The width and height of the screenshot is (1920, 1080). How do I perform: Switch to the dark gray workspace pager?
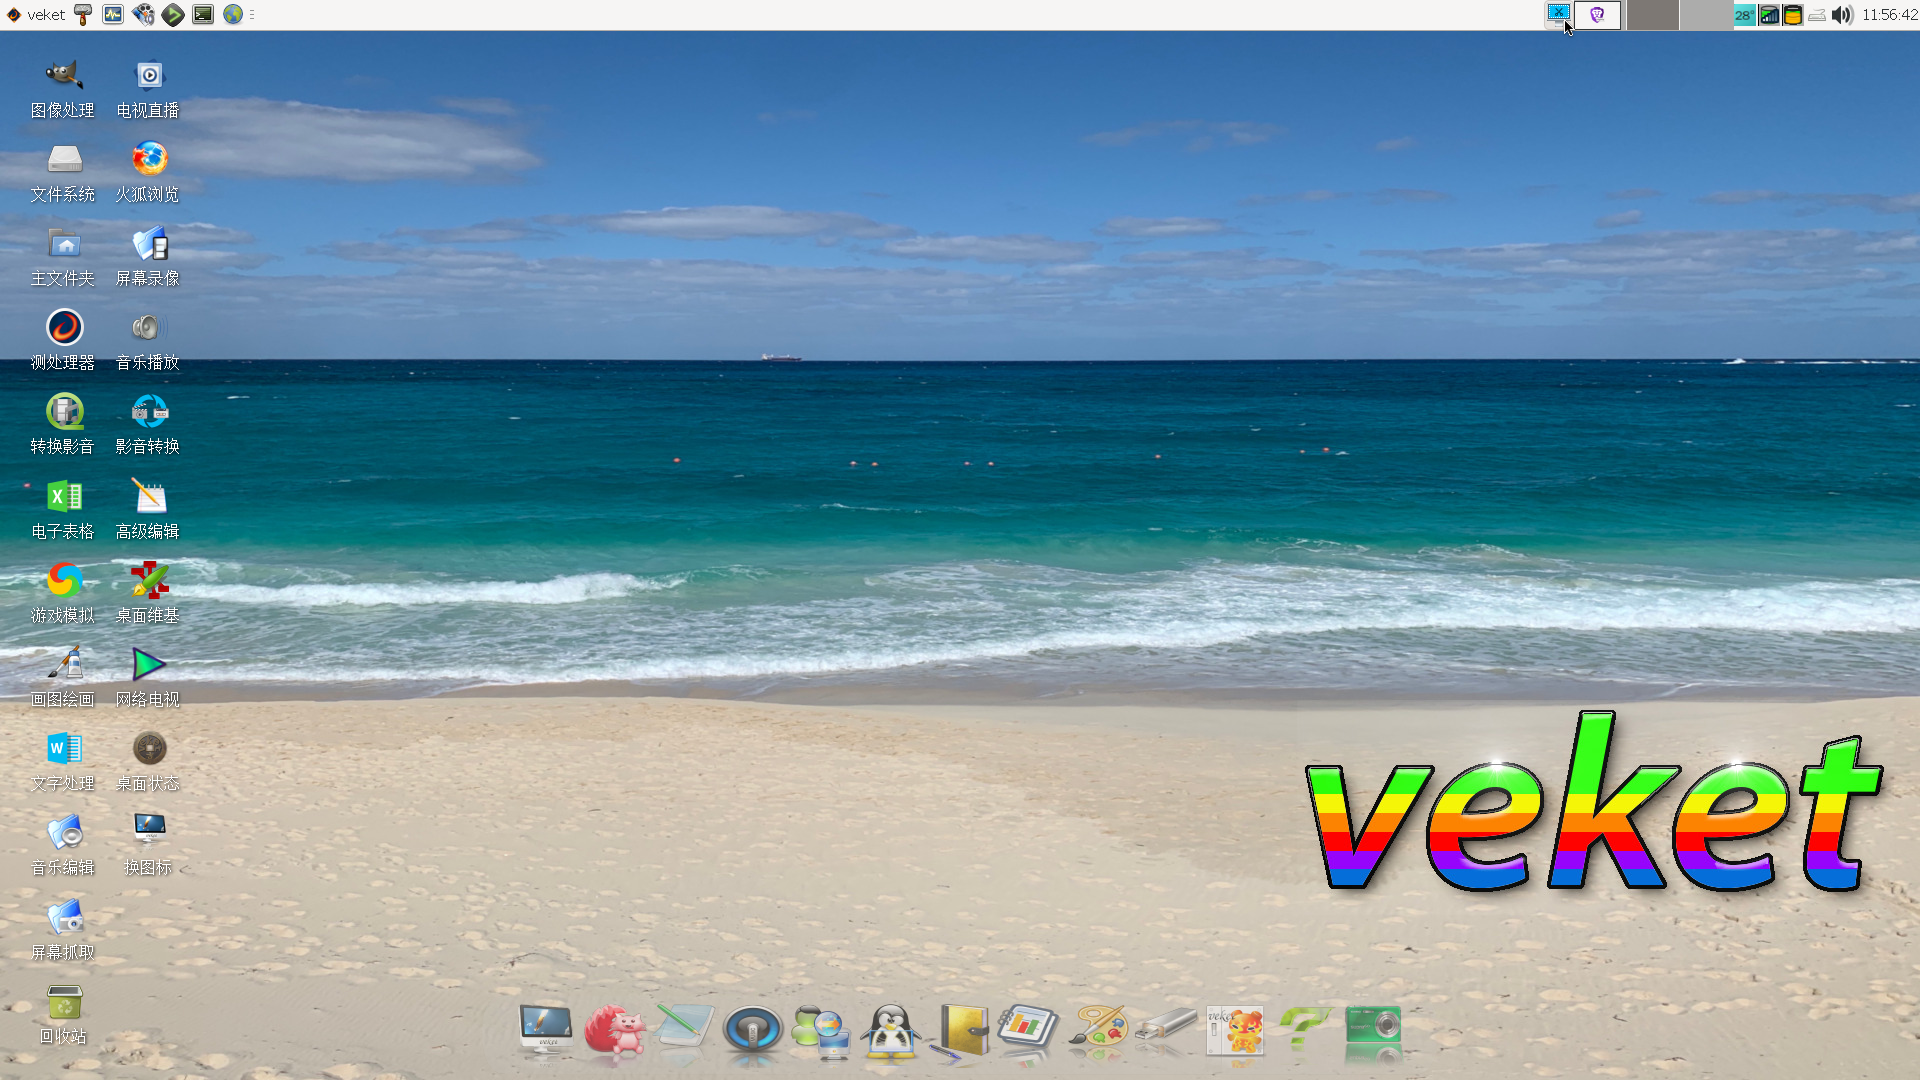click(1652, 15)
